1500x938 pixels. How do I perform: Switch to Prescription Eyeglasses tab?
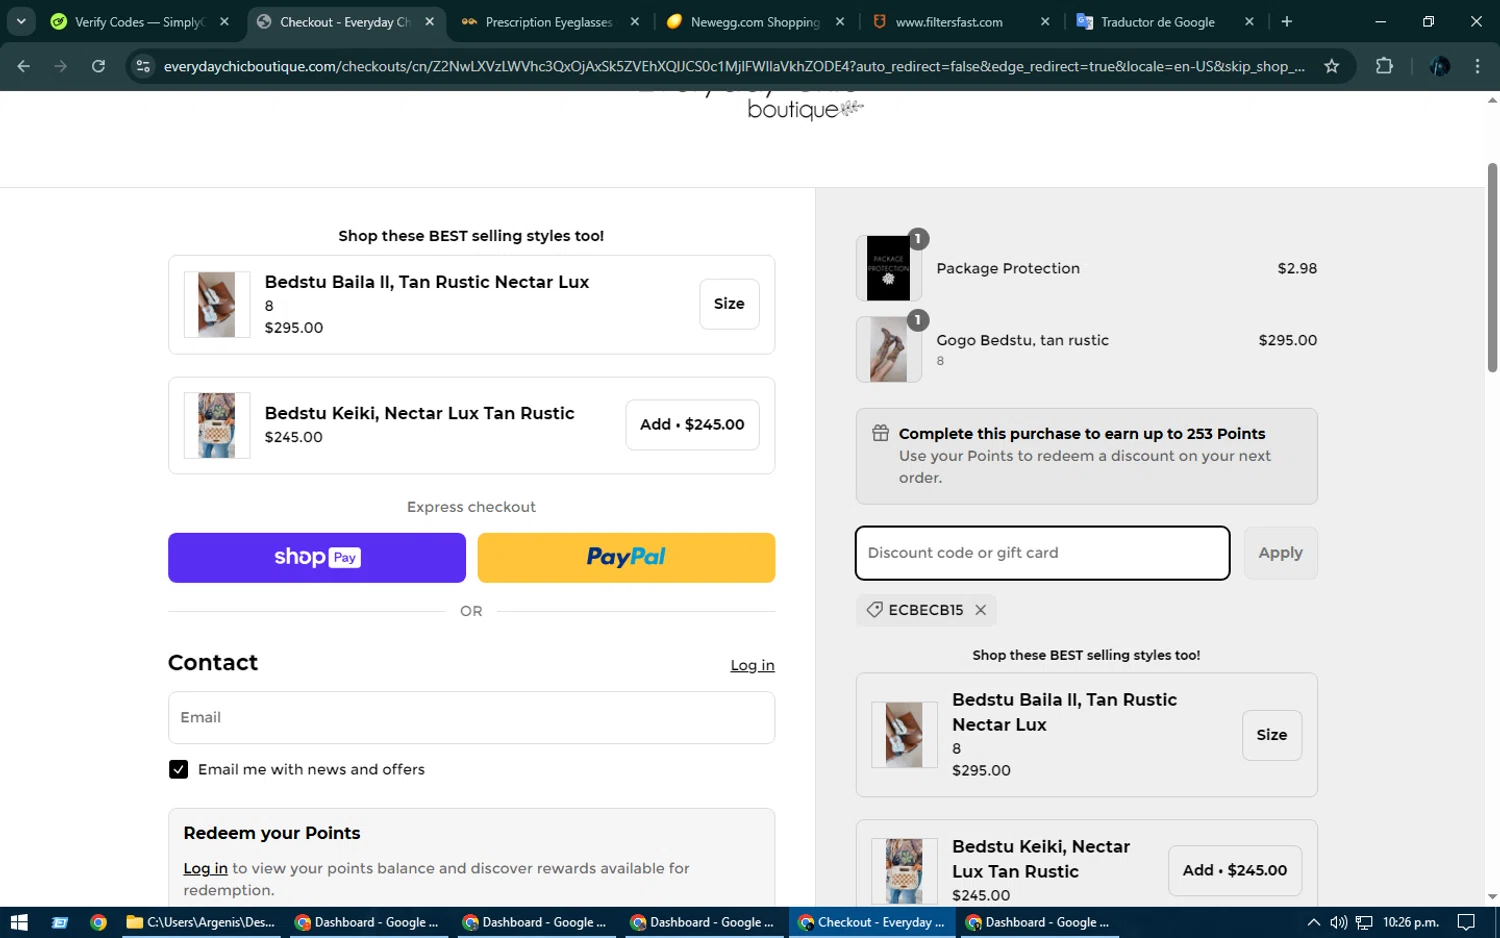pos(549,21)
